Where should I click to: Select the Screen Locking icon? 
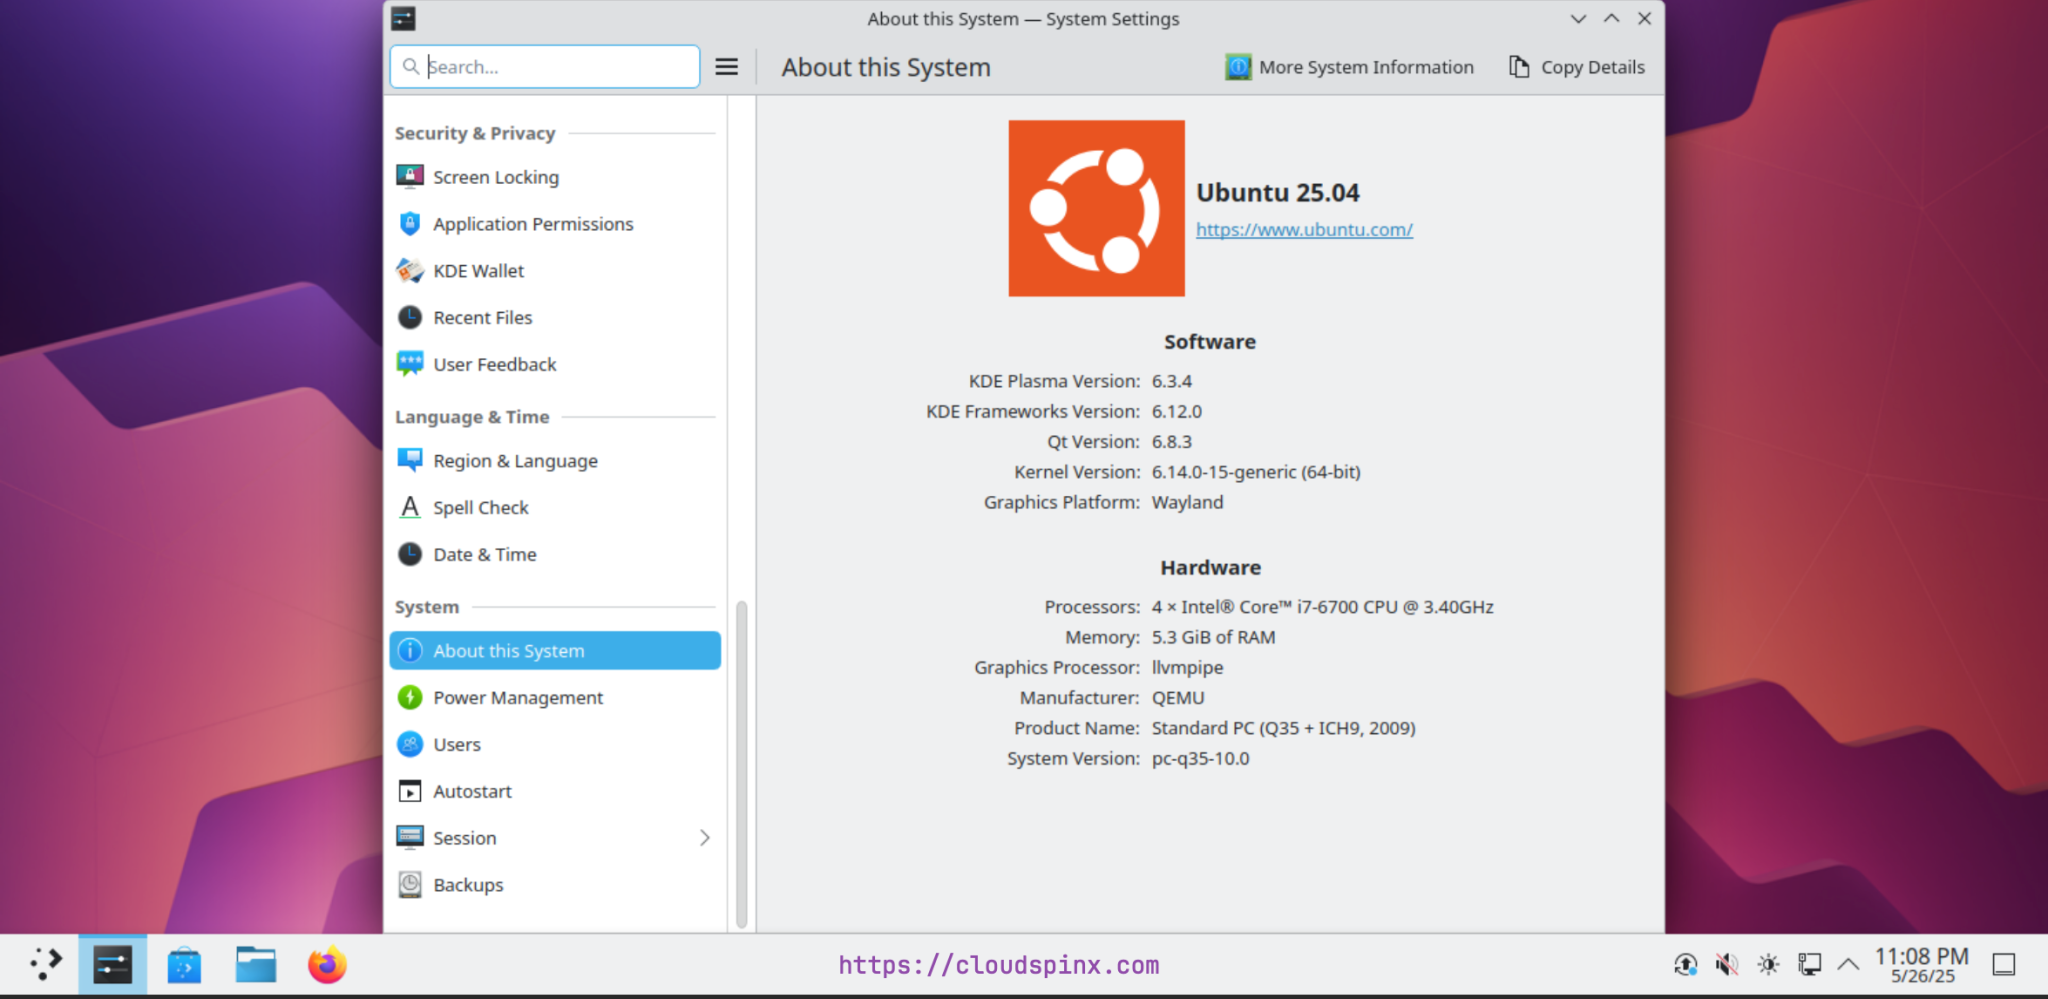point(410,176)
